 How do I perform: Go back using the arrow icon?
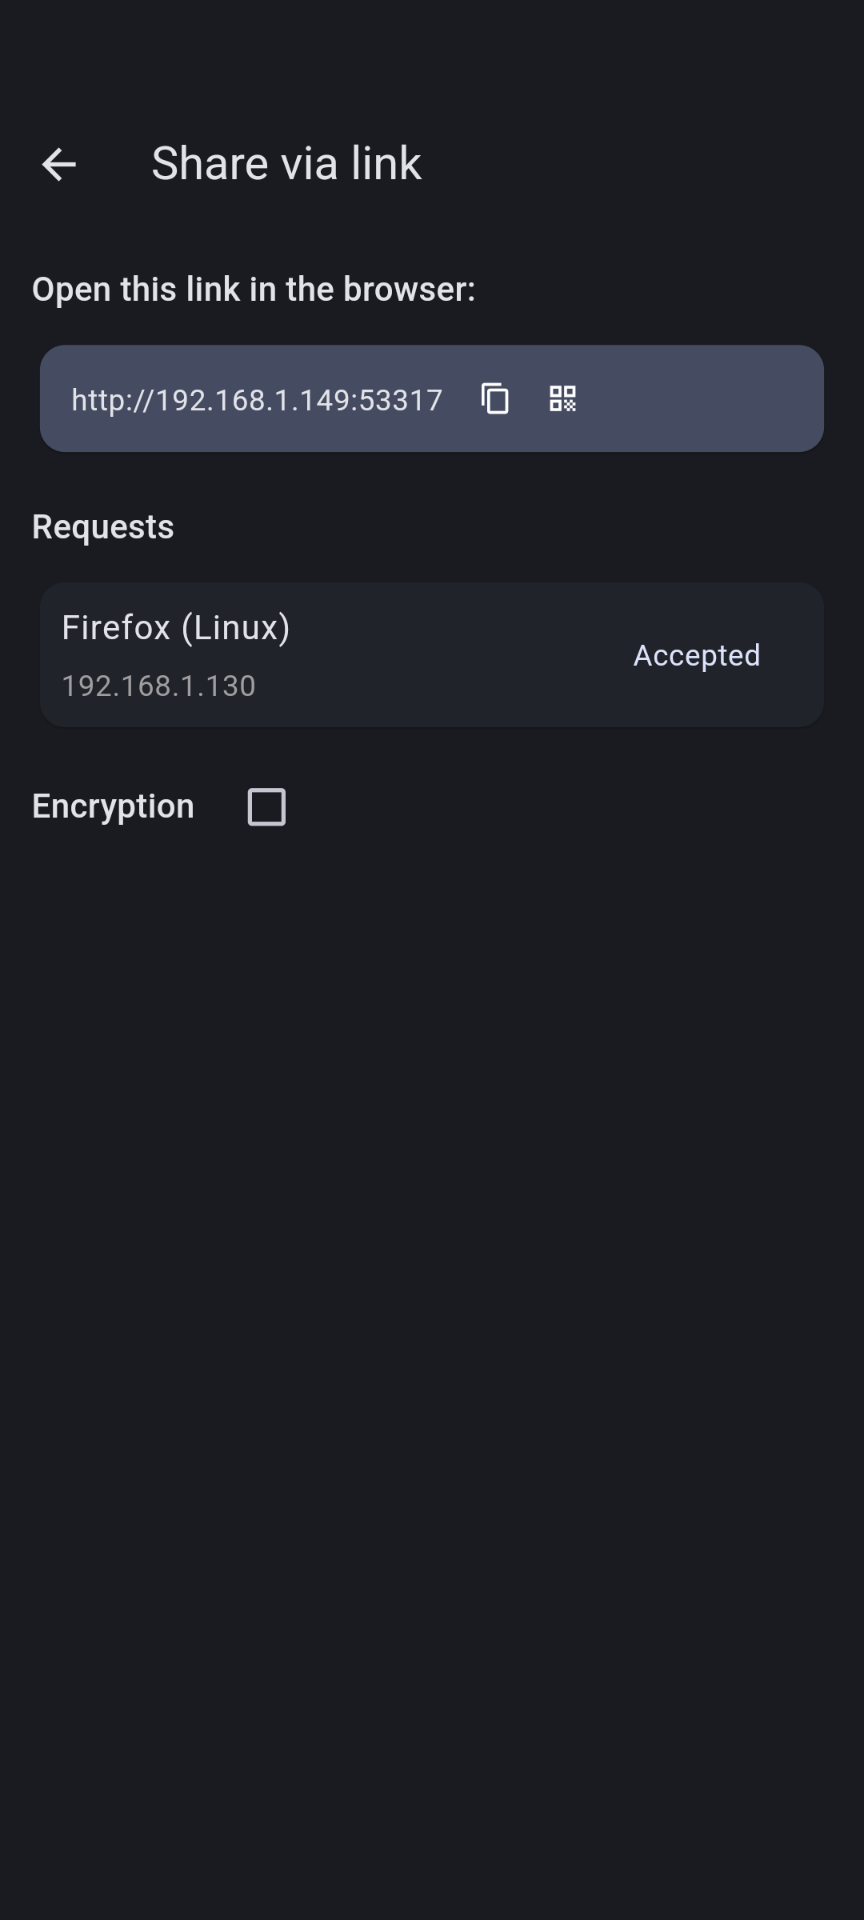[x=59, y=164]
